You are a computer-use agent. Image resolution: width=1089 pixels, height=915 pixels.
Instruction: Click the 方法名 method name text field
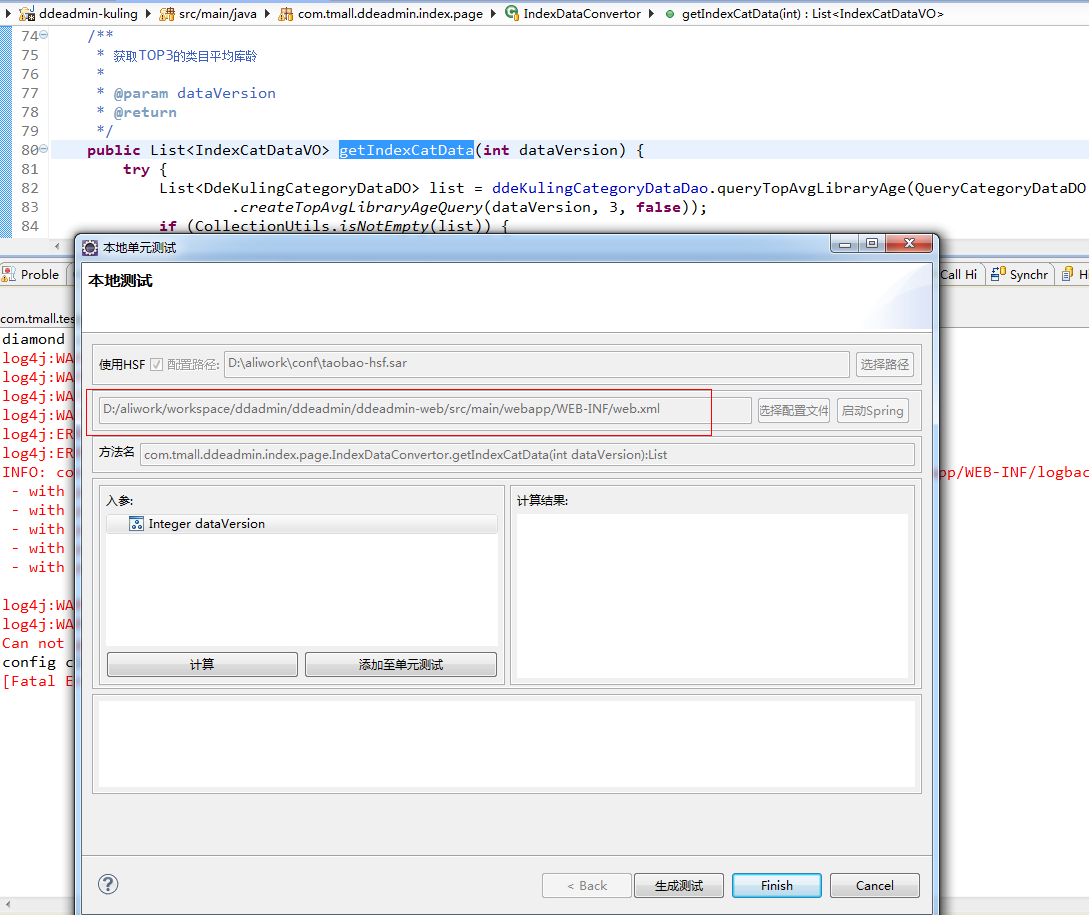[527, 455]
